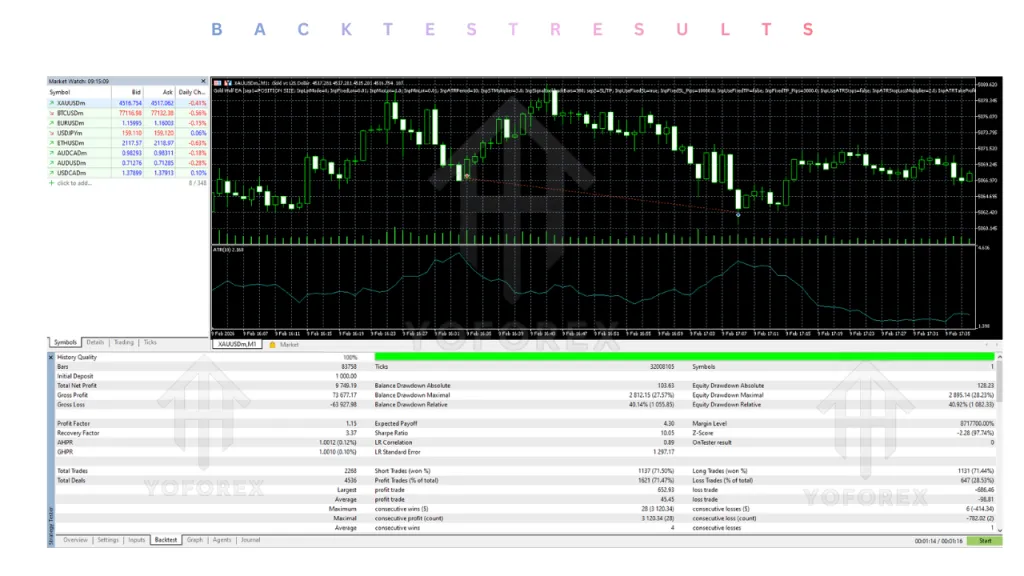Click the 'click to add...' symbol field

74,183
